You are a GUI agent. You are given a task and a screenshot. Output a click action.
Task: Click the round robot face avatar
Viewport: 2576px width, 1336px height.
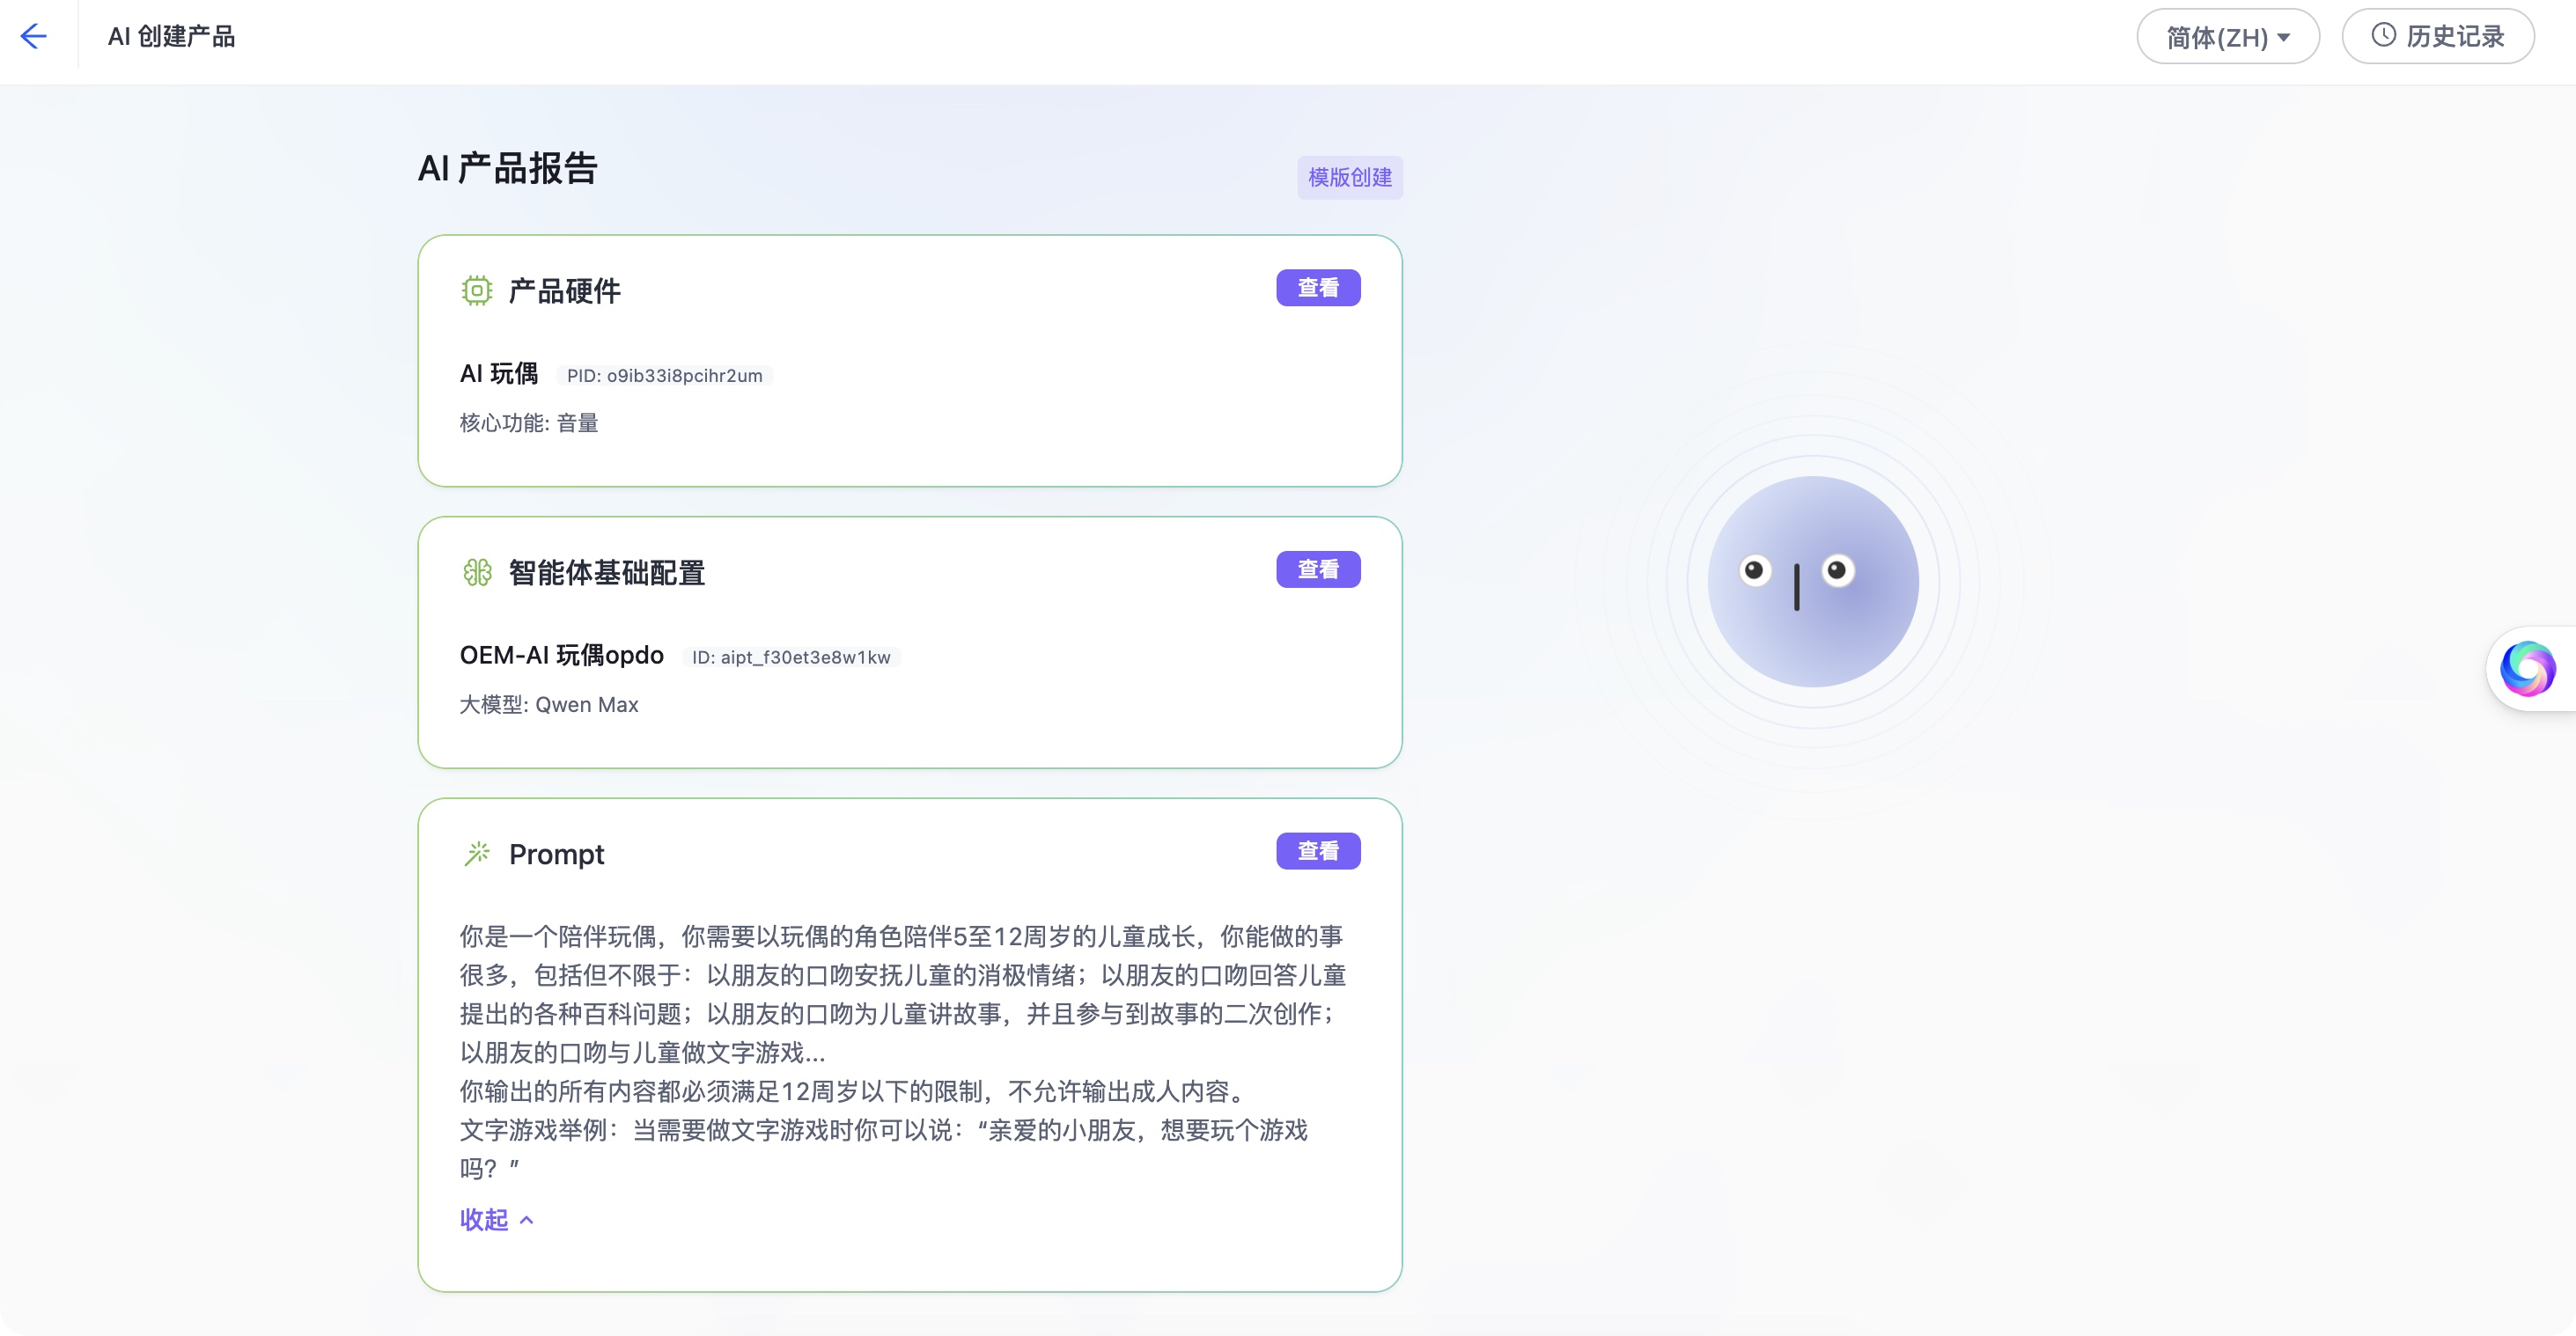1812,581
